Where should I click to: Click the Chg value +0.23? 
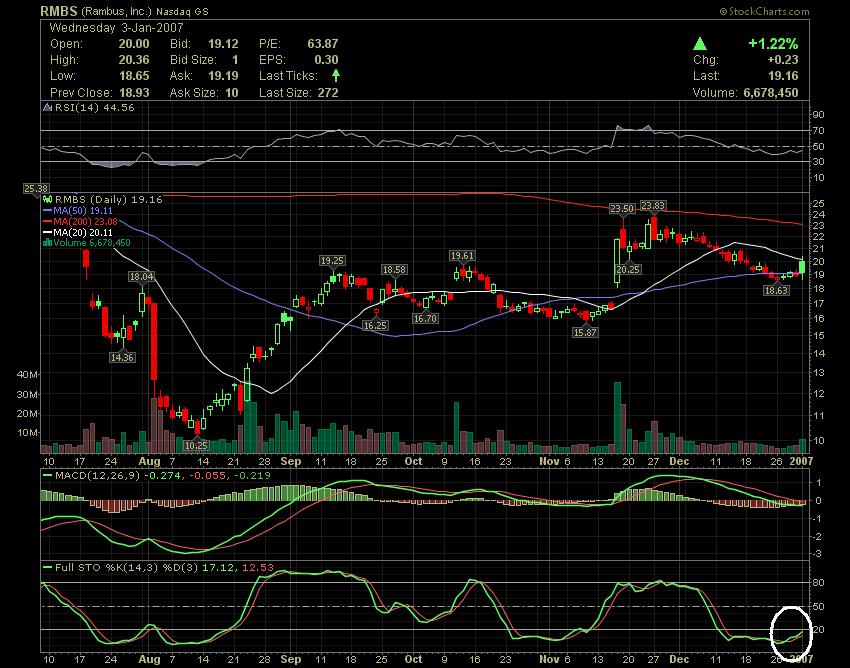(x=783, y=60)
